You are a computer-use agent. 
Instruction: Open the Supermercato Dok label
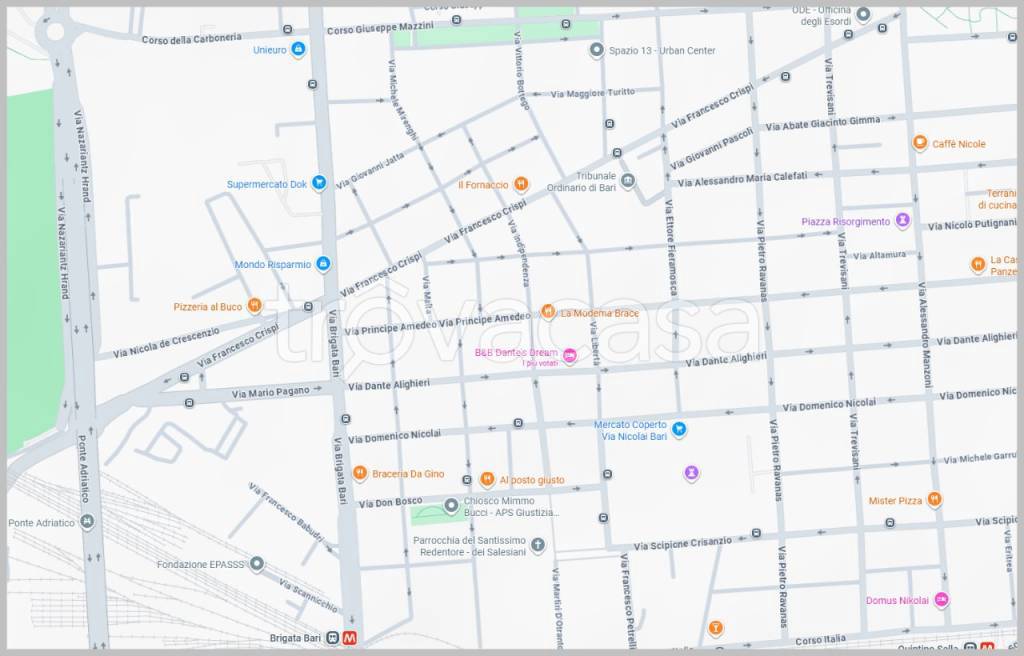pyautogui.click(x=266, y=184)
